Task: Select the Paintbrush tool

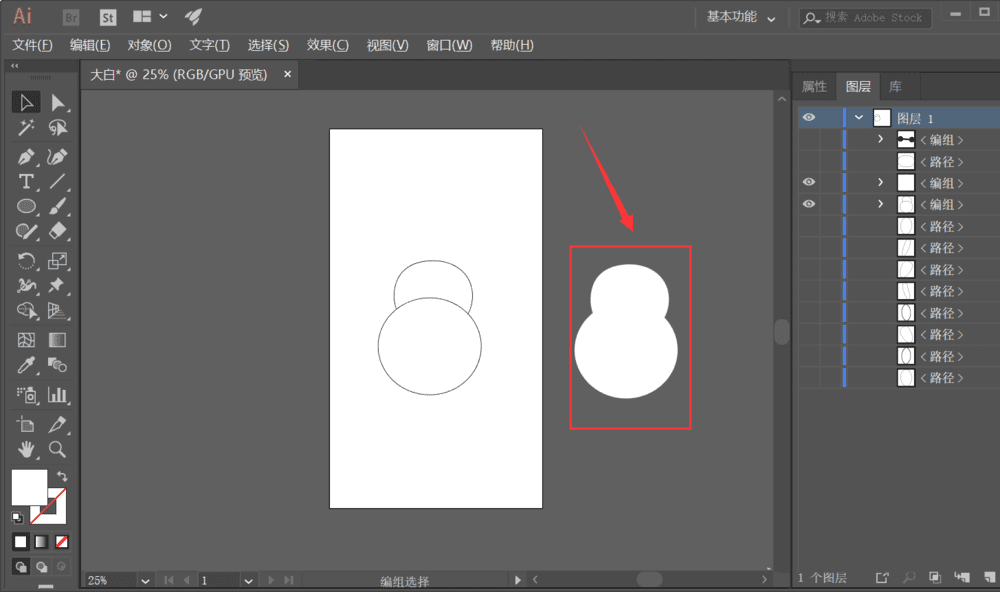Action: point(57,206)
